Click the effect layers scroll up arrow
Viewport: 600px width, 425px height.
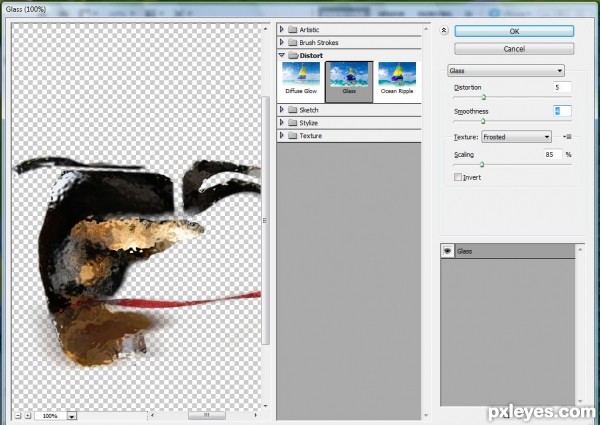coord(580,249)
